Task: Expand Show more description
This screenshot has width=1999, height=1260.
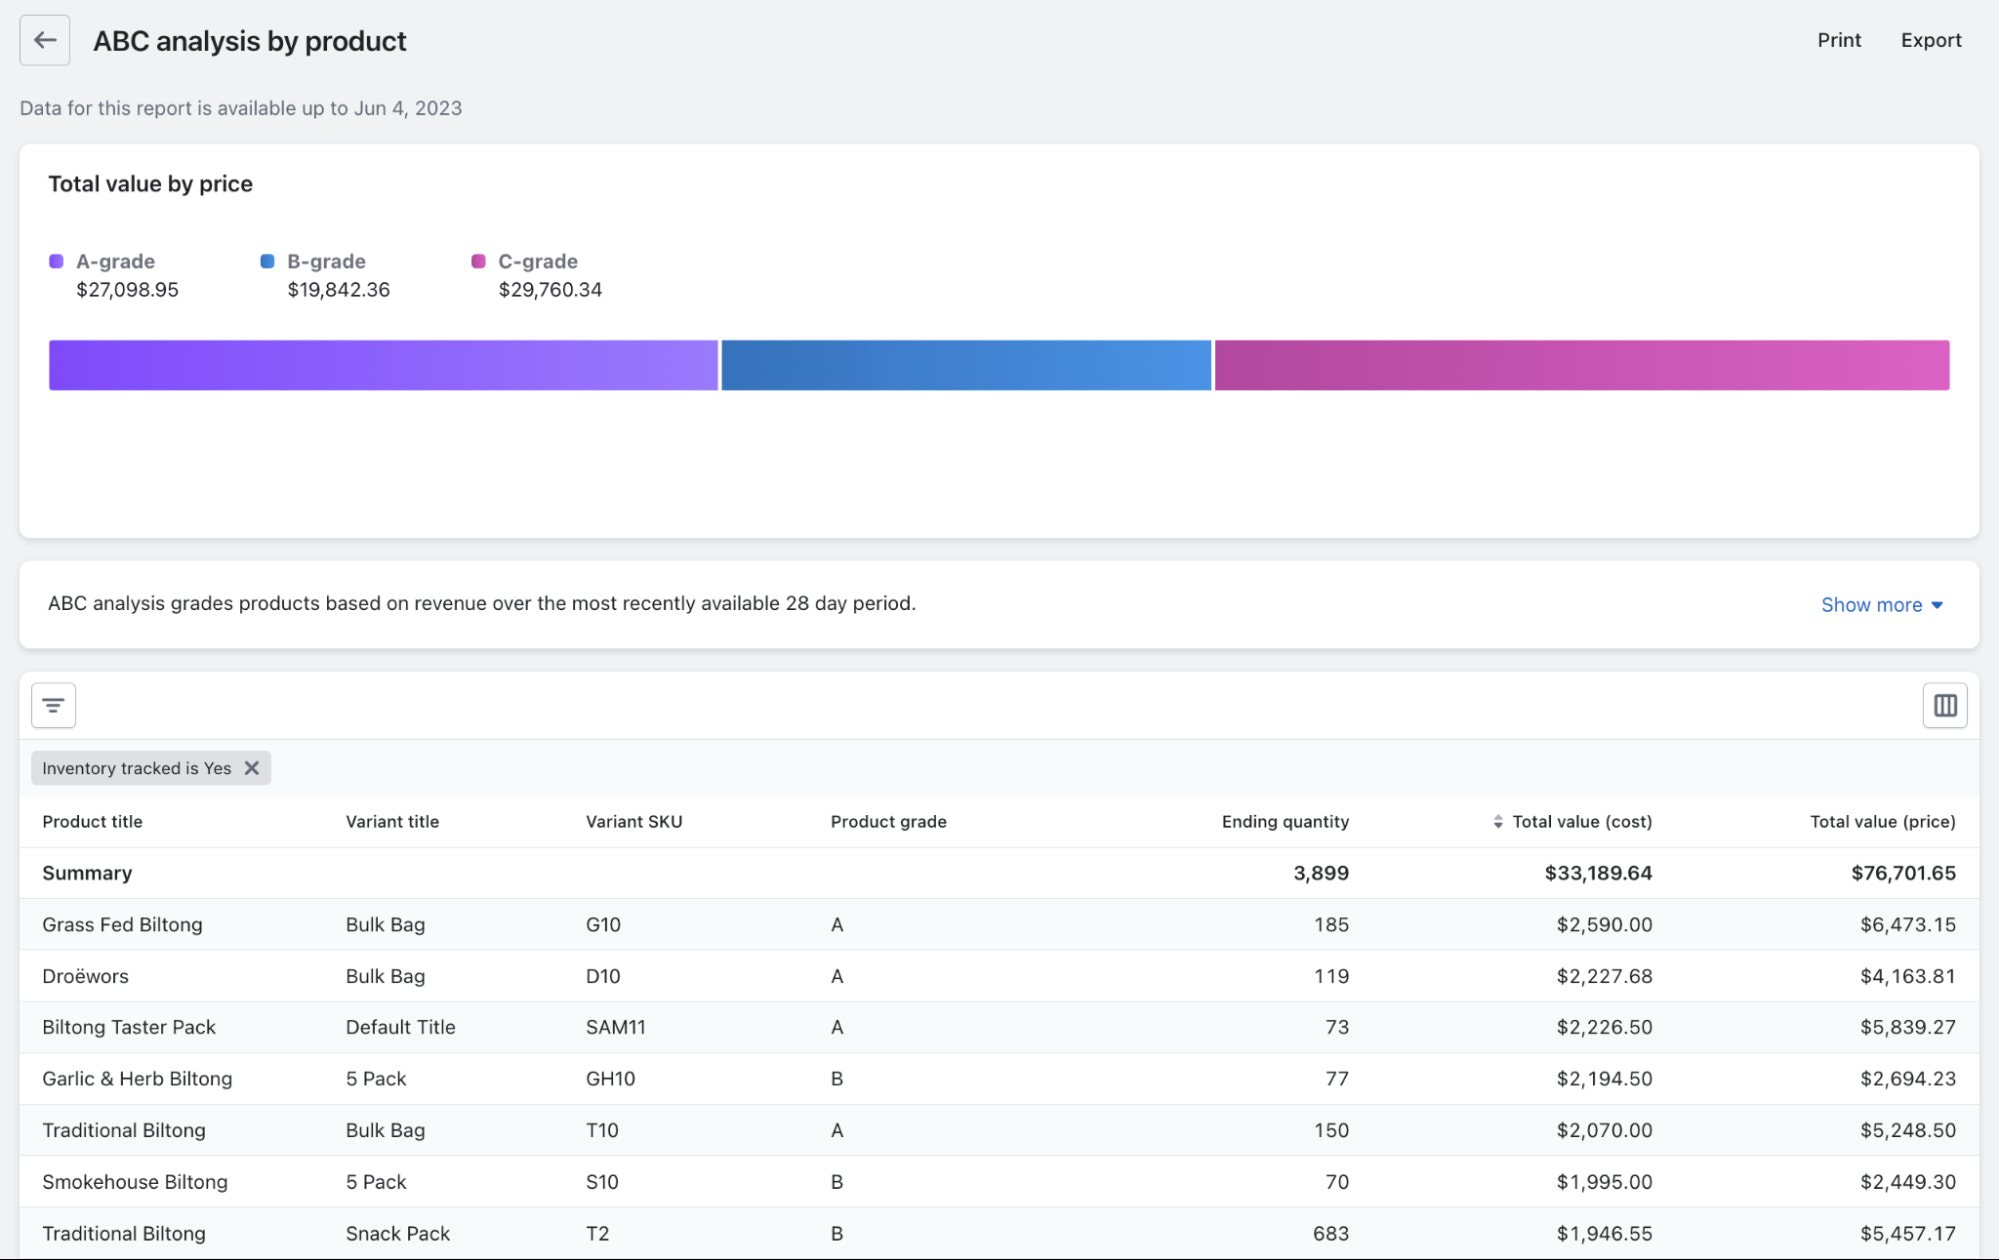Action: 1881,605
